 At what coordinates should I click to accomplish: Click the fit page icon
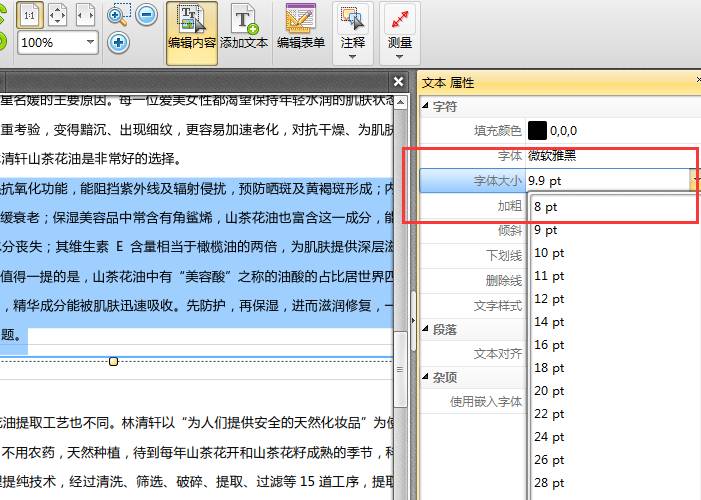tap(58, 15)
